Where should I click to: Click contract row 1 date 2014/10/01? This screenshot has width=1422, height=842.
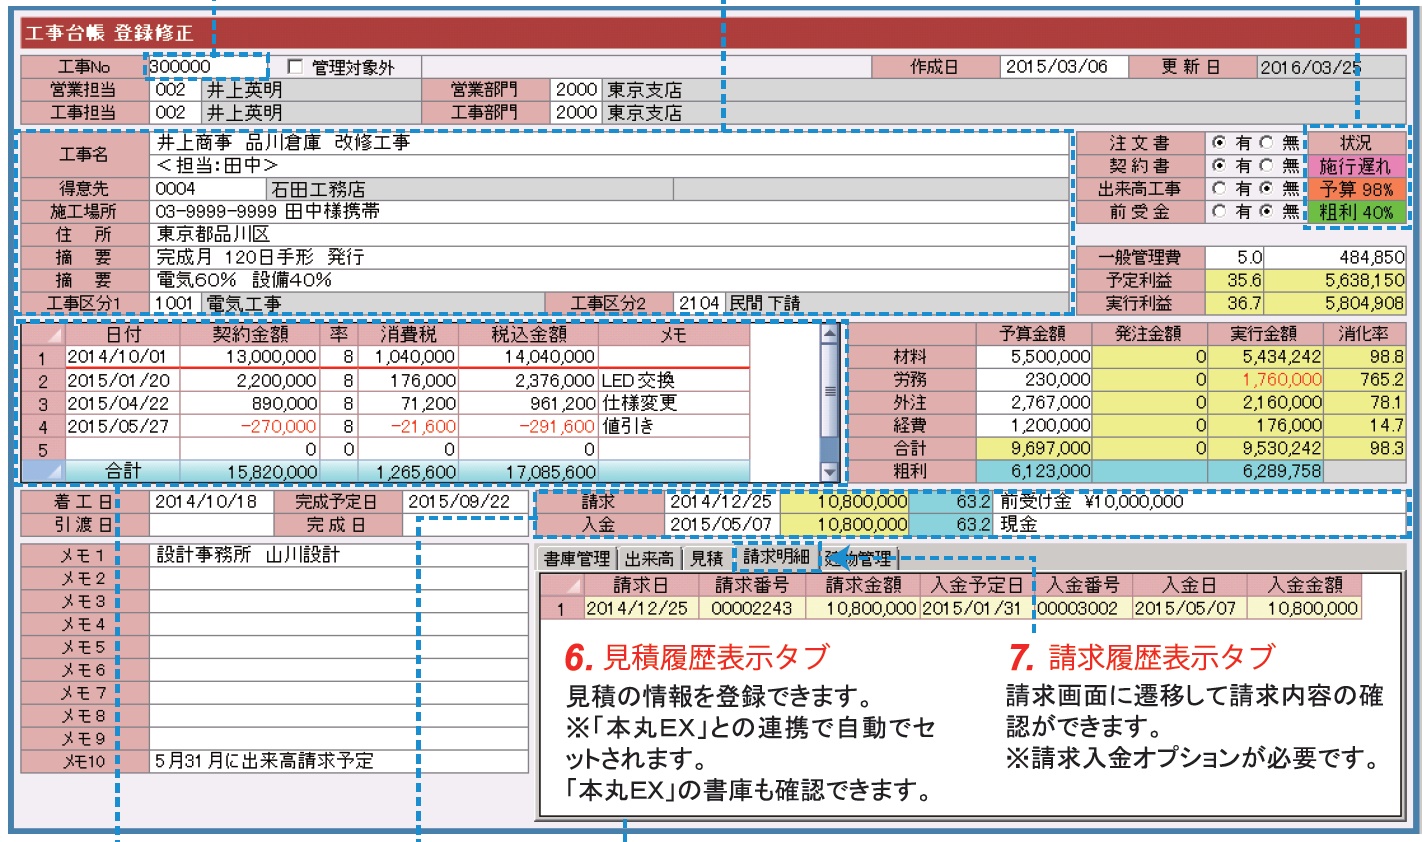[122, 357]
